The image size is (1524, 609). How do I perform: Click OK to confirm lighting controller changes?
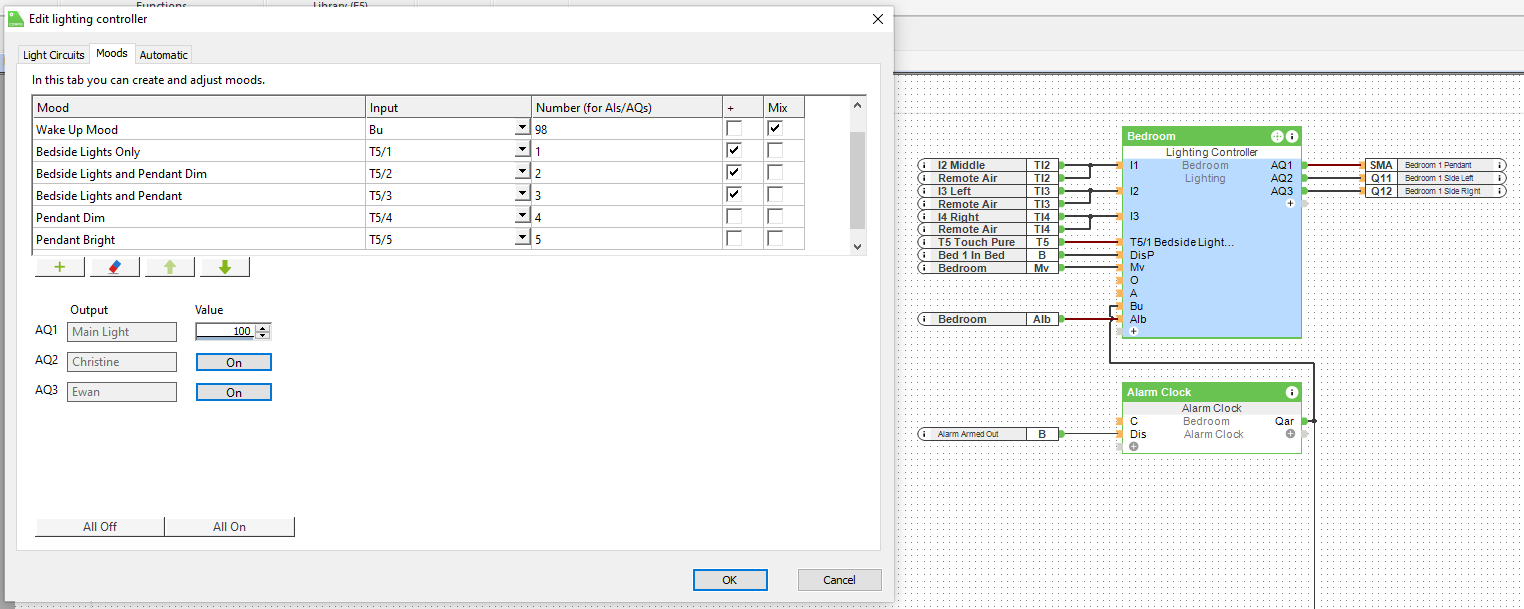729,580
